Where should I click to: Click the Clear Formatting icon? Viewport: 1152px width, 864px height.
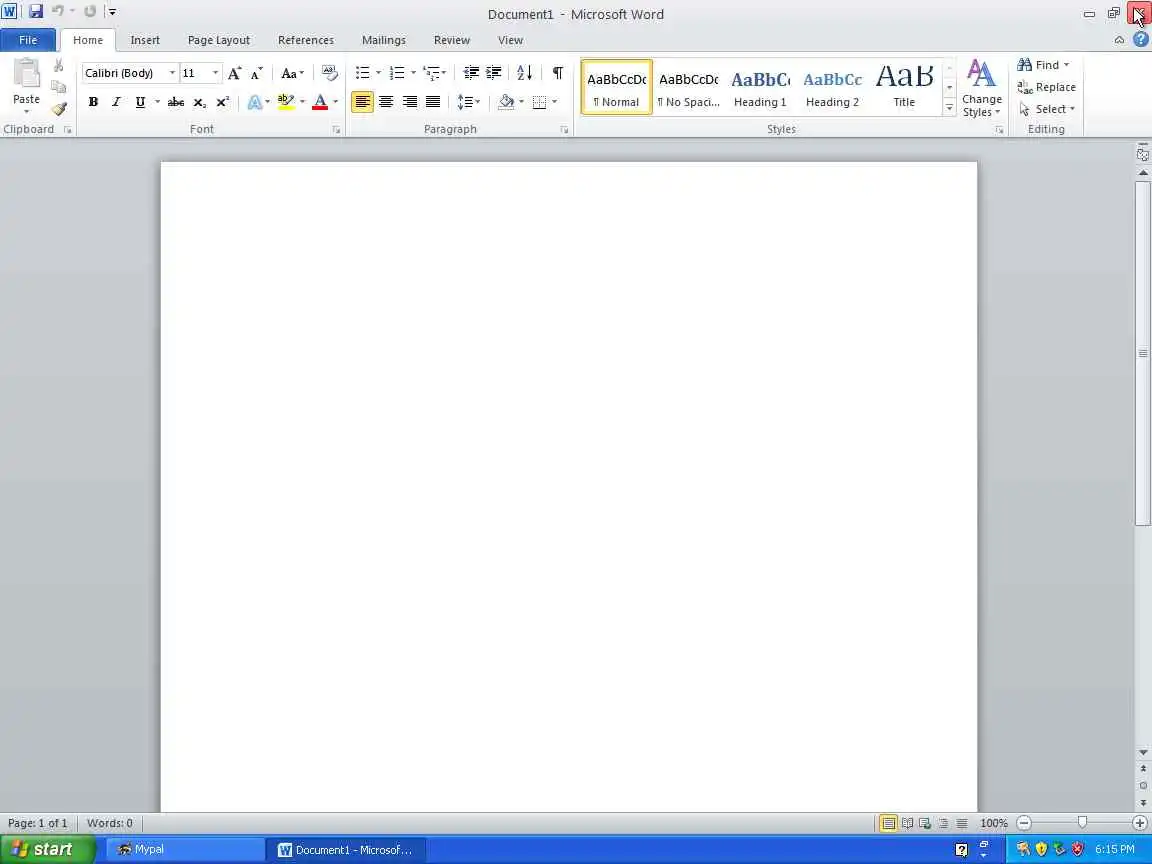click(x=330, y=73)
